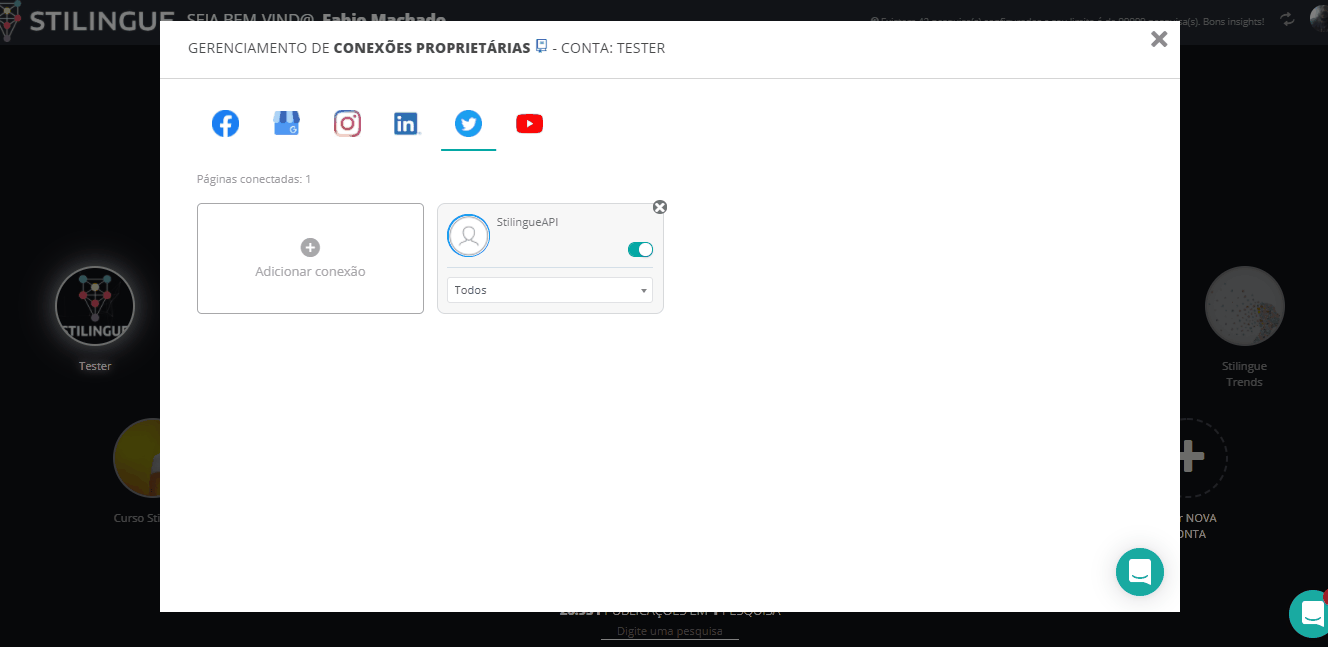Click the help icon beside Conexões Proprietárias
Viewport: 1328px width, 647px height.
pyautogui.click(x=542, y=46)
